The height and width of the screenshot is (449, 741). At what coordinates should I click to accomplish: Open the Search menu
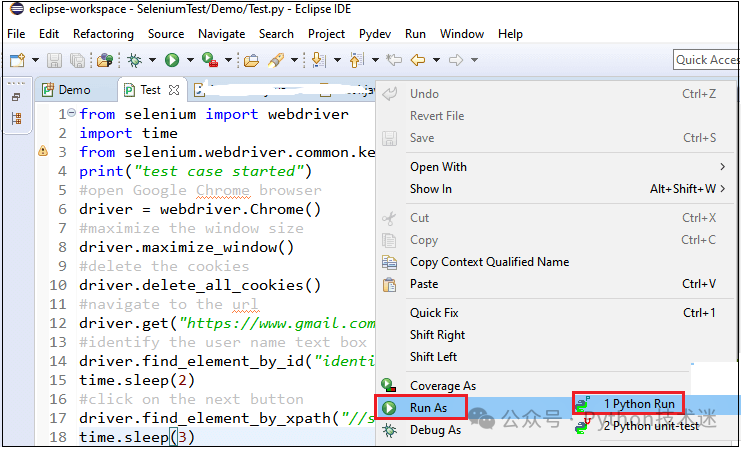click(276, 34)
